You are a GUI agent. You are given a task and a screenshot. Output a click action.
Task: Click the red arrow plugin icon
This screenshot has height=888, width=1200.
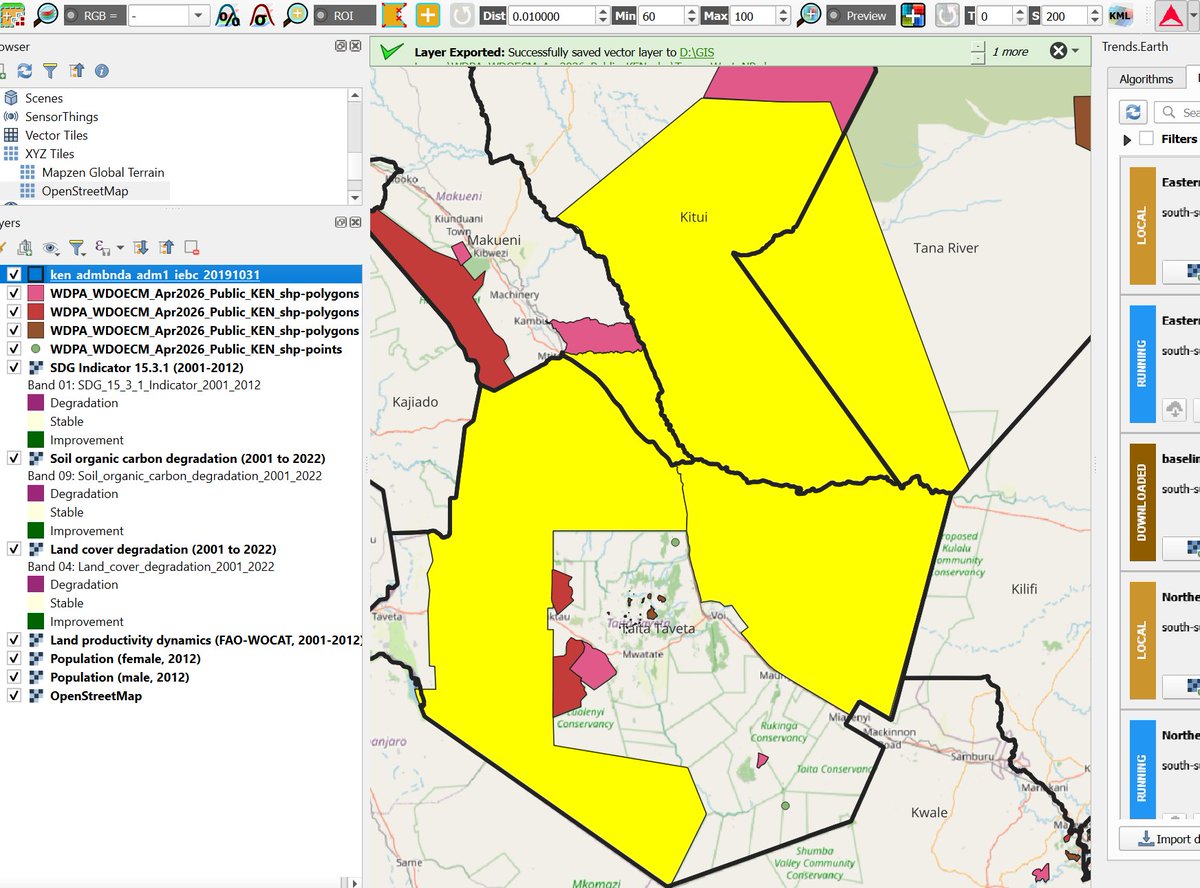pyautogui.click(x=1170, y=16)
